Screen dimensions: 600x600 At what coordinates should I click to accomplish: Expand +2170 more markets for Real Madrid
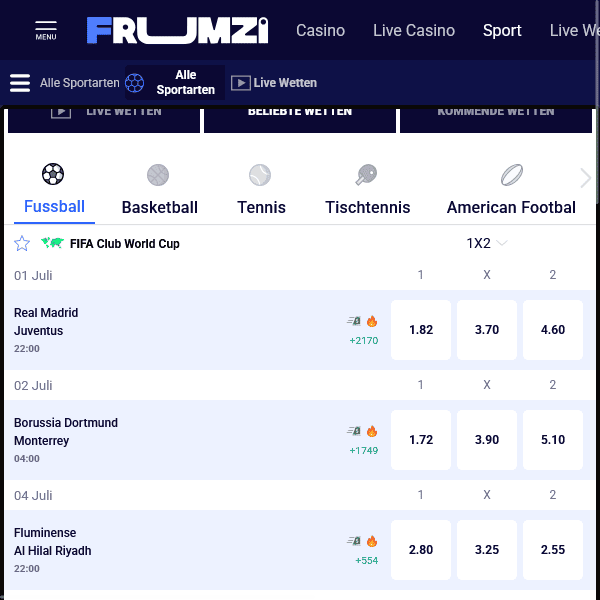click(x=364, y=341)
